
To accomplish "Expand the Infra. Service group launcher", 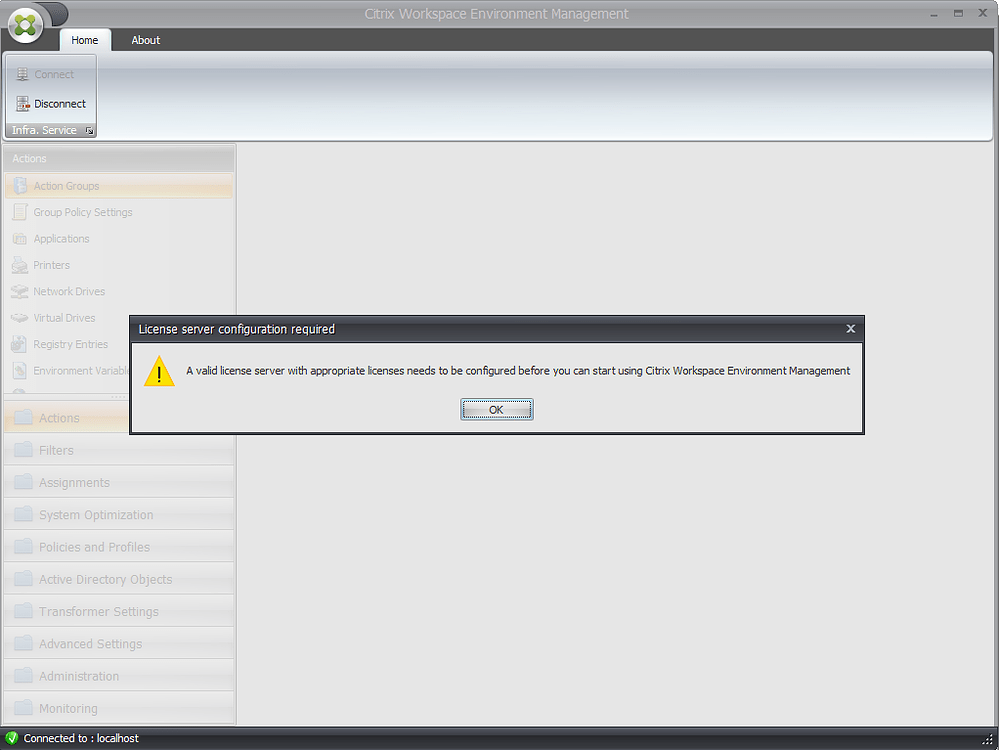I will click(89, 131).
